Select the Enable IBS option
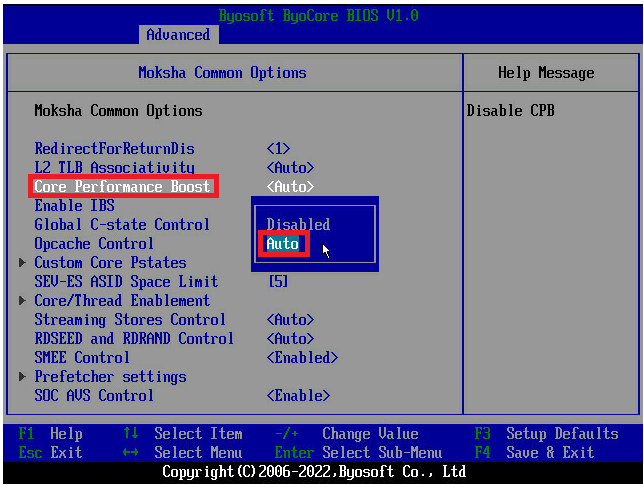Viewport: 644px width, 487px height. (x=74, y=205)
